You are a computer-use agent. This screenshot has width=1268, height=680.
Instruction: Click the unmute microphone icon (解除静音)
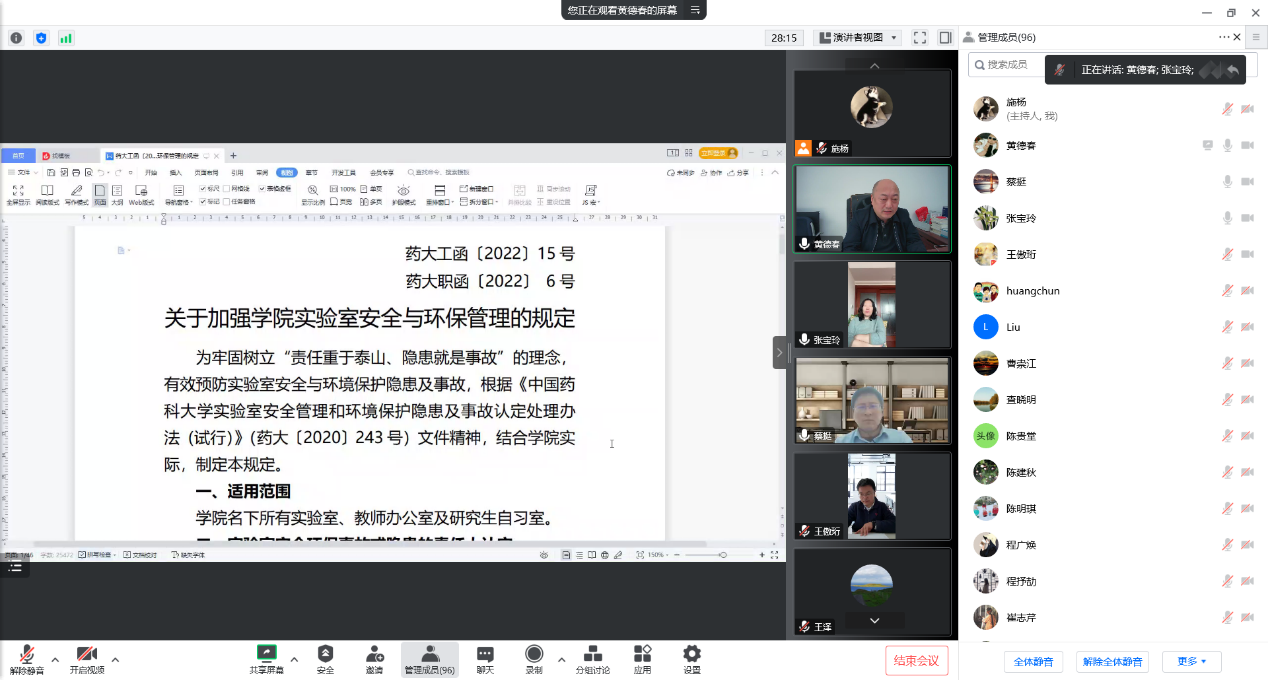coord(27,655)
